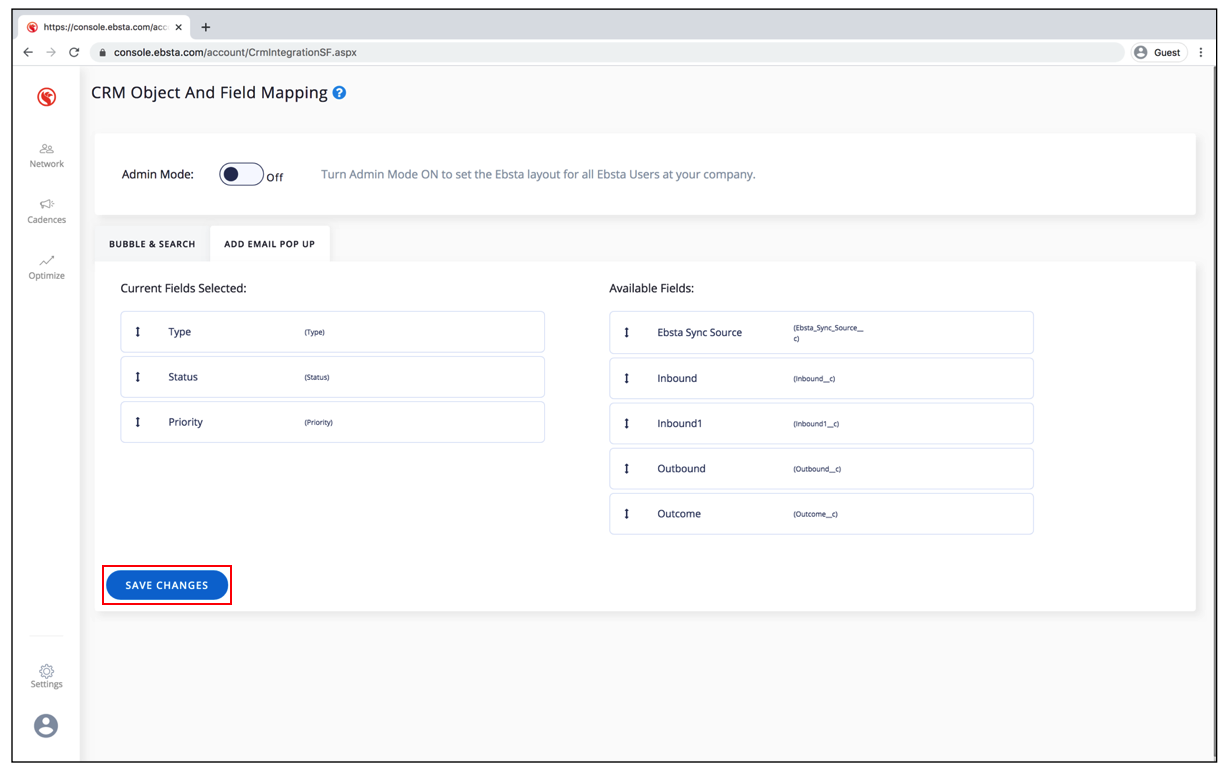Open Chrome's three-dot menu

tap(1201, 52)
